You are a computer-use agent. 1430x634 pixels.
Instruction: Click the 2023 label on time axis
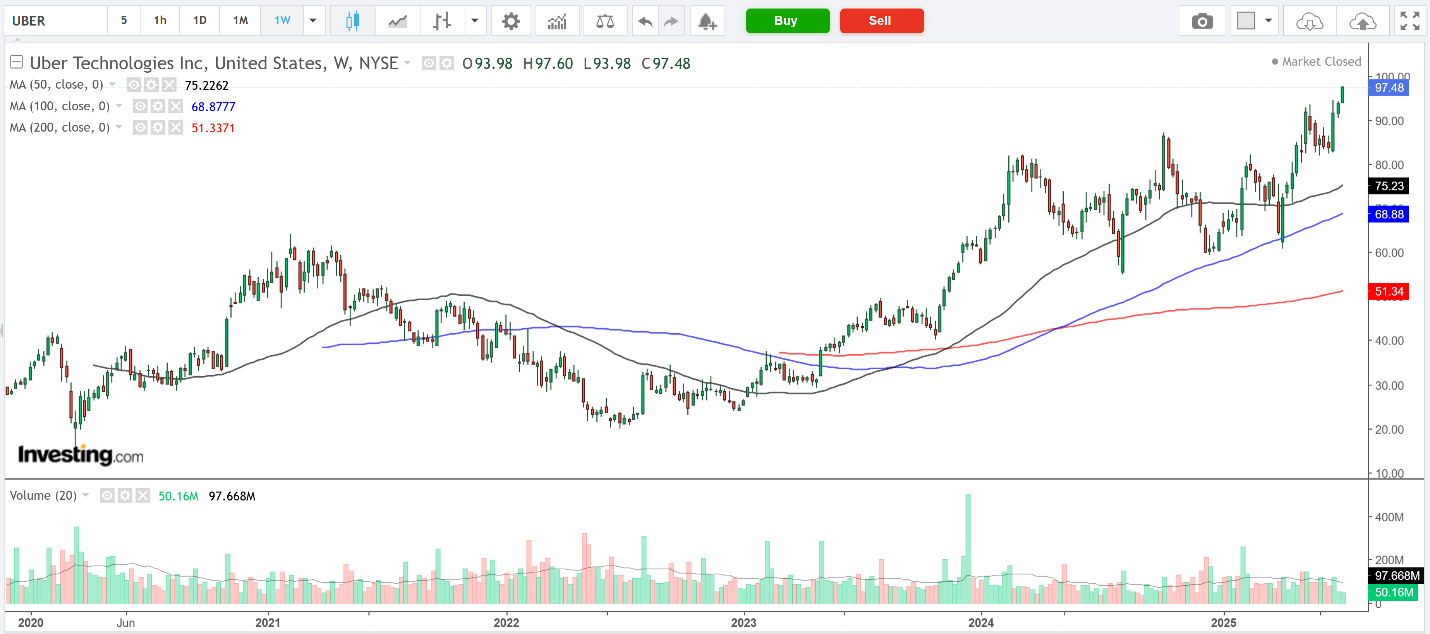pyautogui.click(x=743, y=621)
